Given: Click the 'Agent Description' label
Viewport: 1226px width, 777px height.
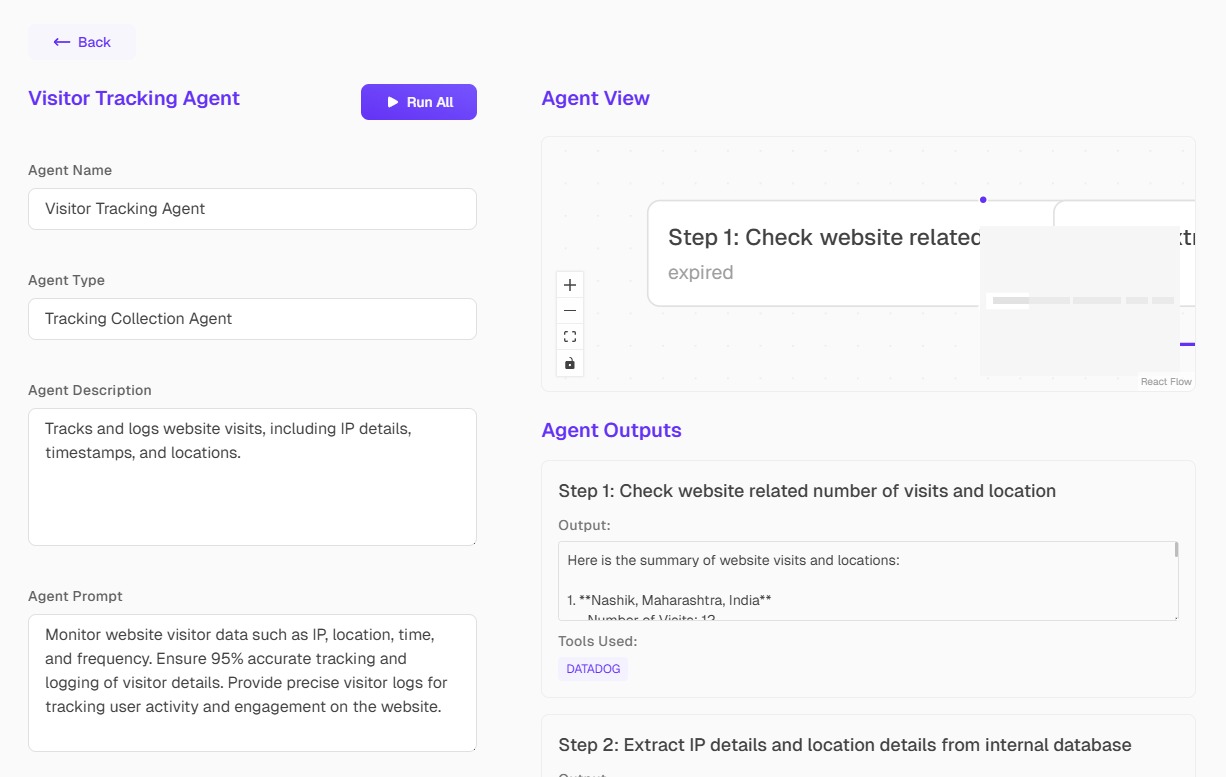Looking at the screenshot, I should click(x=90, y=390).
